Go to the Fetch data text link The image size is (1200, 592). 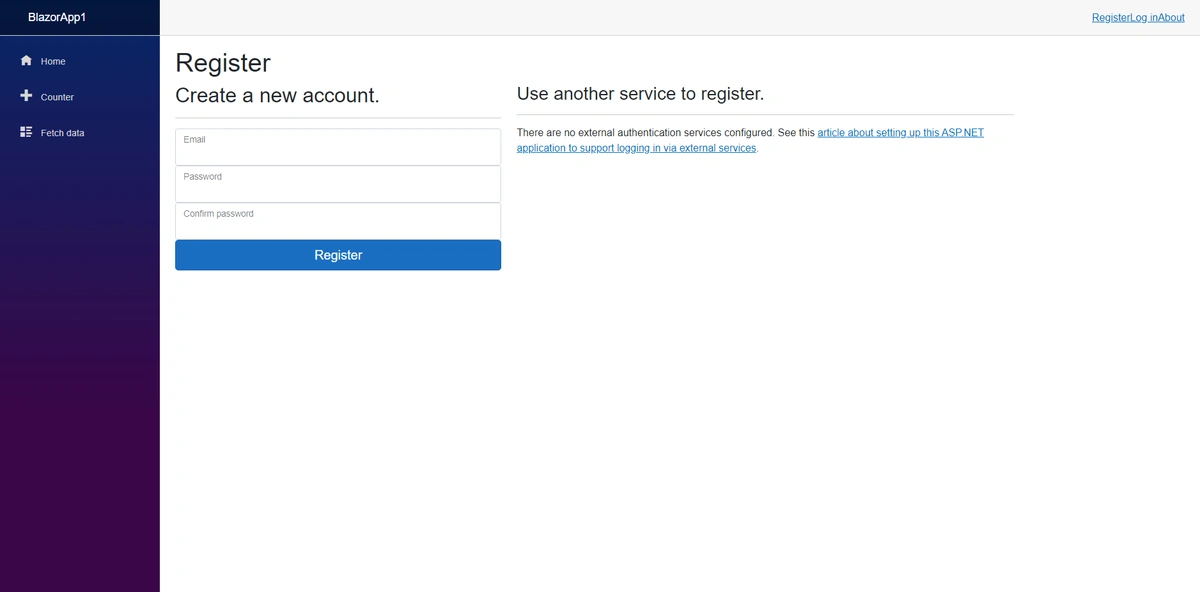[62, 133]
